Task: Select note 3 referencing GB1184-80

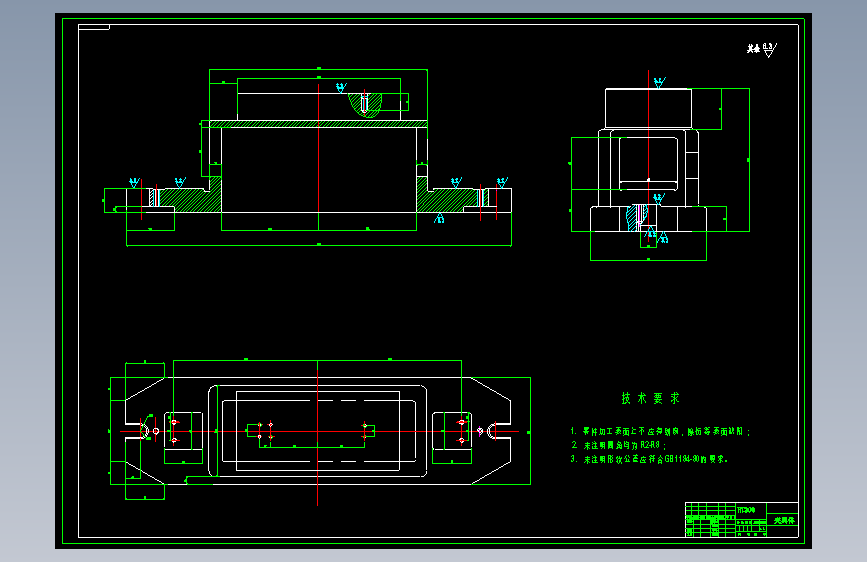Action: (649, 459)
